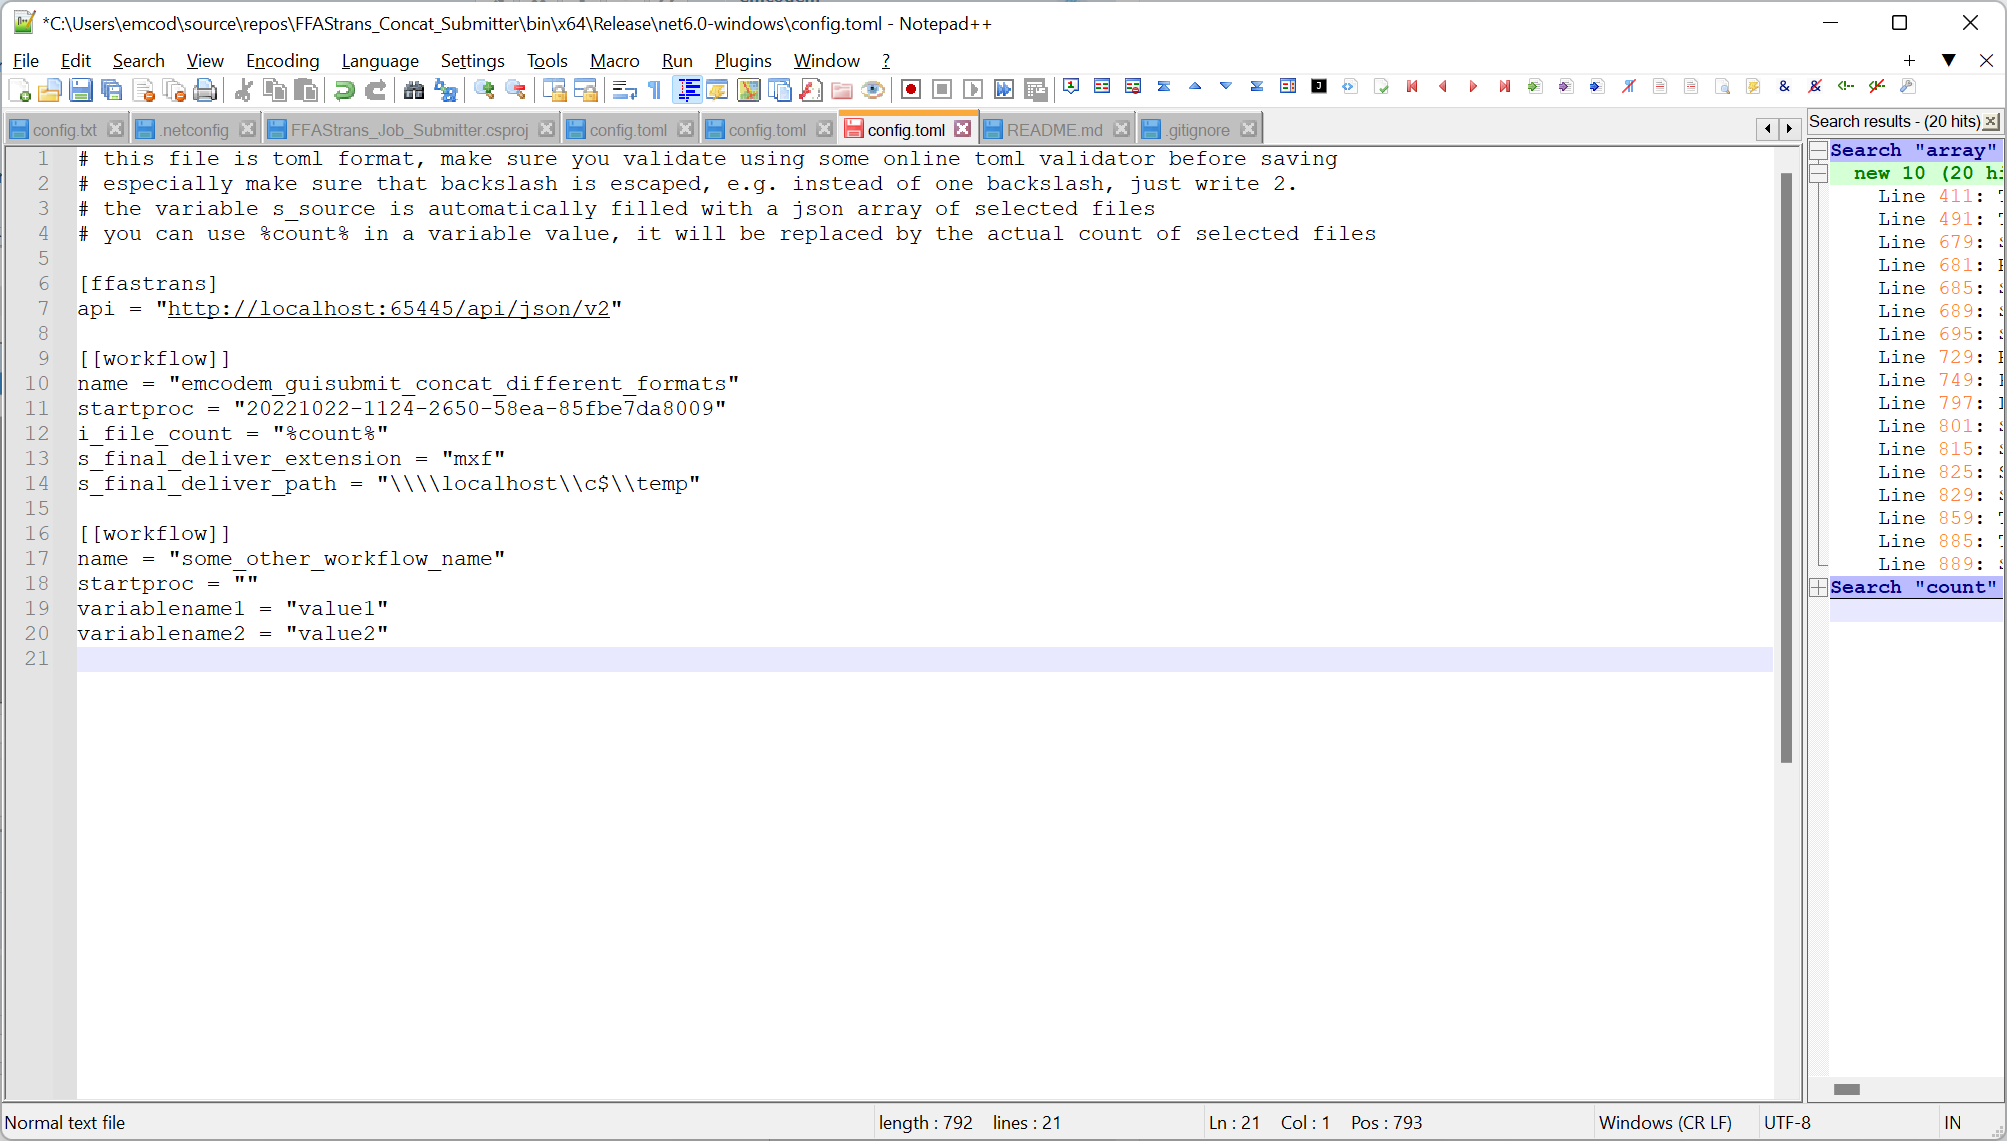Toggle word wrap toolbar icon
Screen dimensions: 2007x1141
pos(624,90)
